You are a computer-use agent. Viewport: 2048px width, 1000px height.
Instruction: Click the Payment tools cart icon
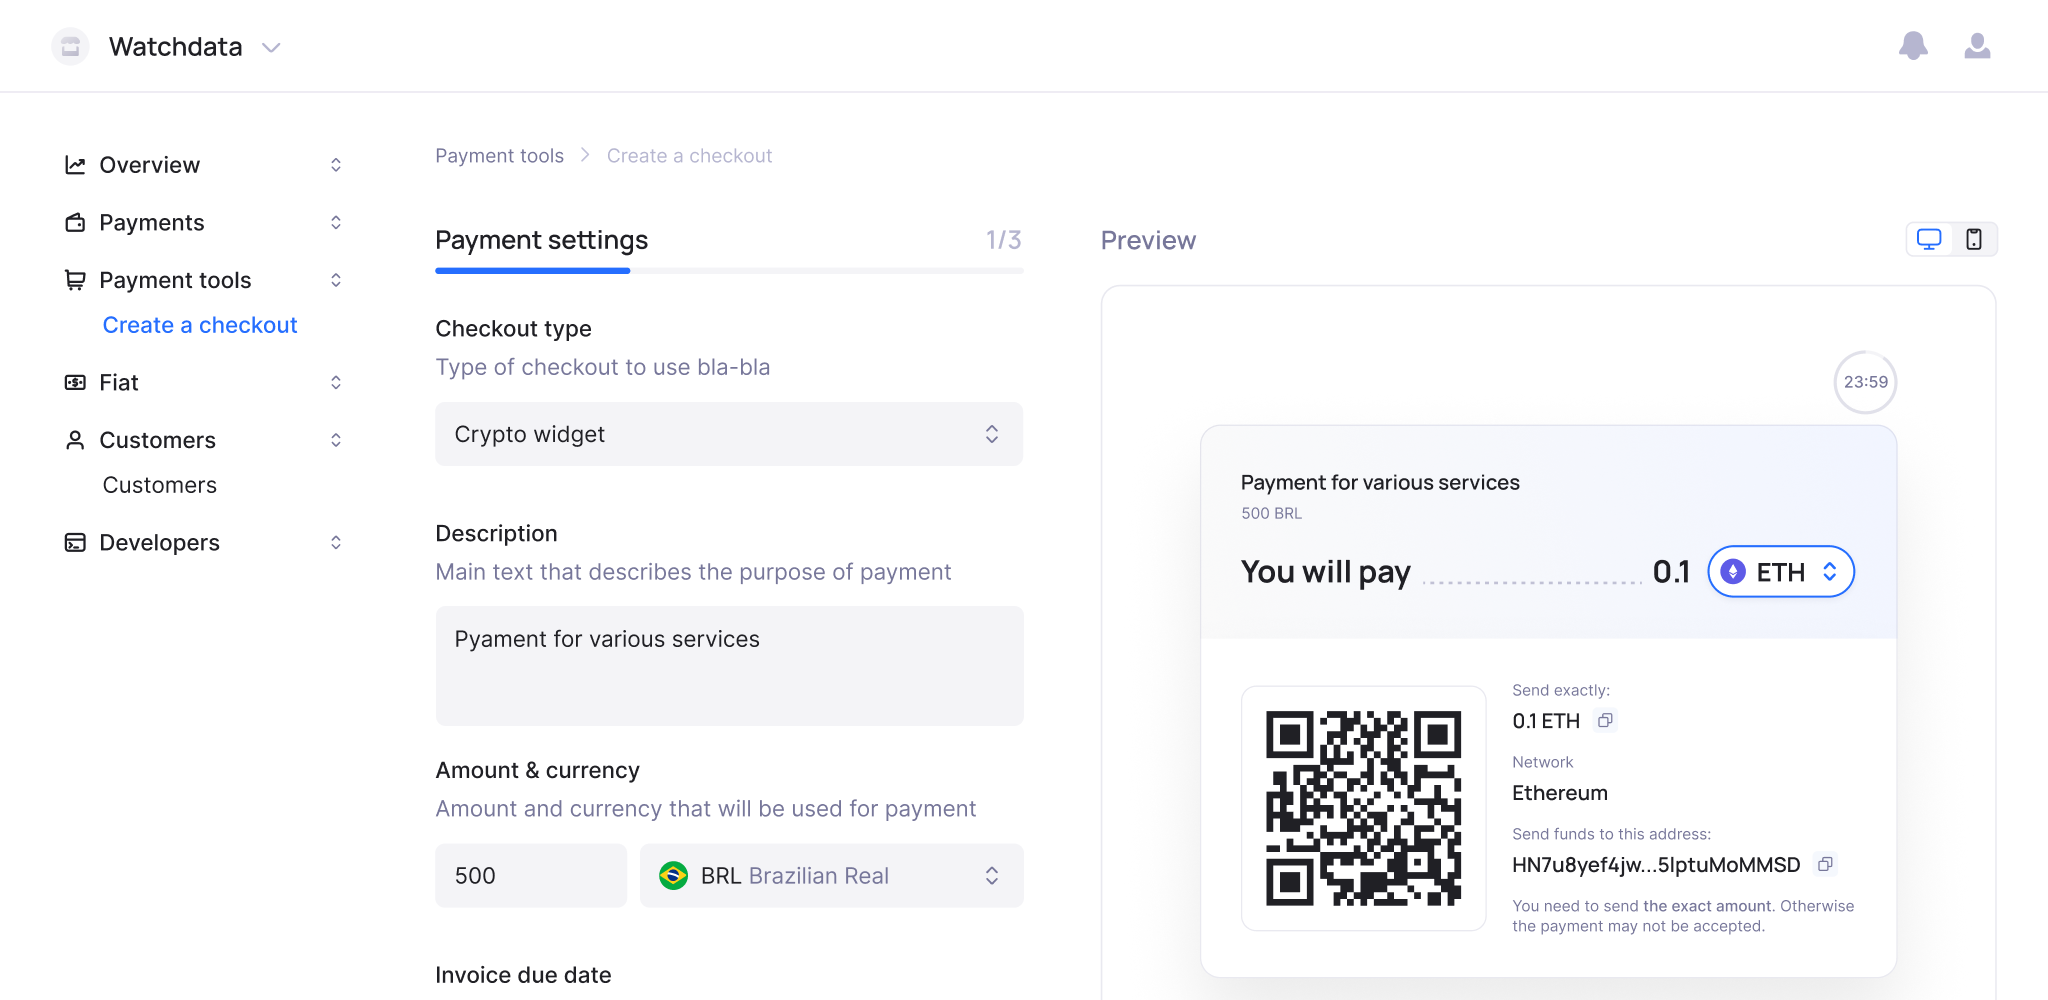tap(75, 280)
